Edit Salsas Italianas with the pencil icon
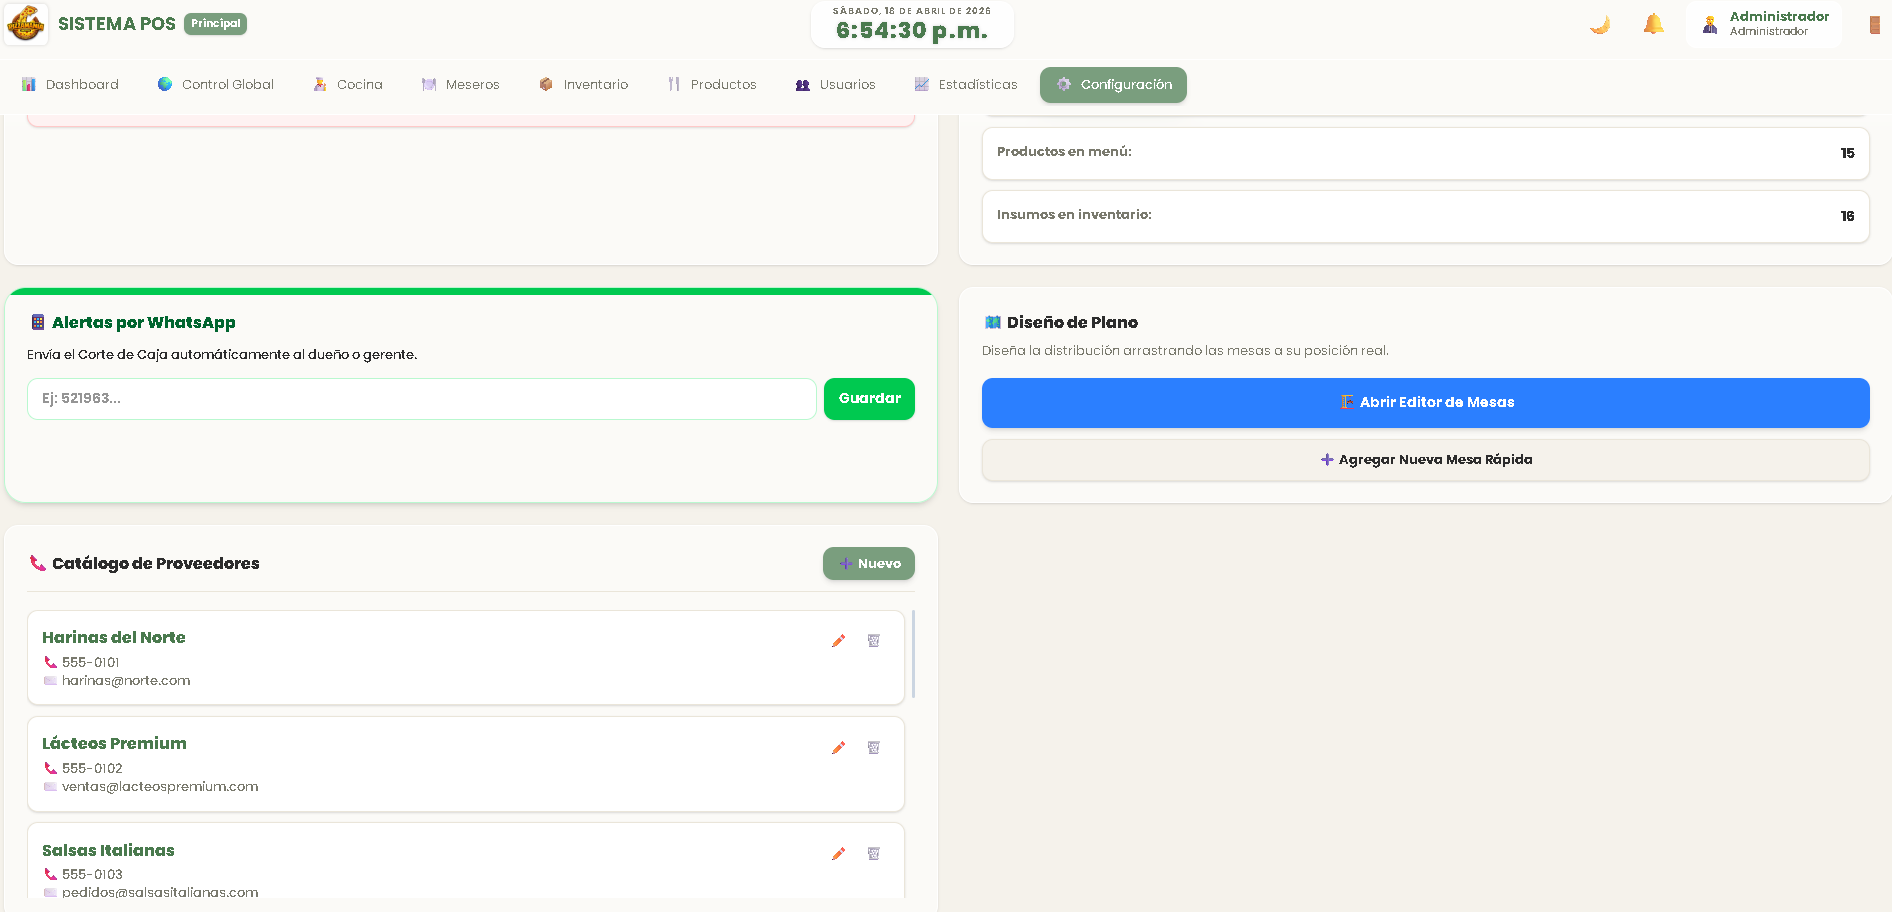 pyautogui.click(x=838, y=854)
